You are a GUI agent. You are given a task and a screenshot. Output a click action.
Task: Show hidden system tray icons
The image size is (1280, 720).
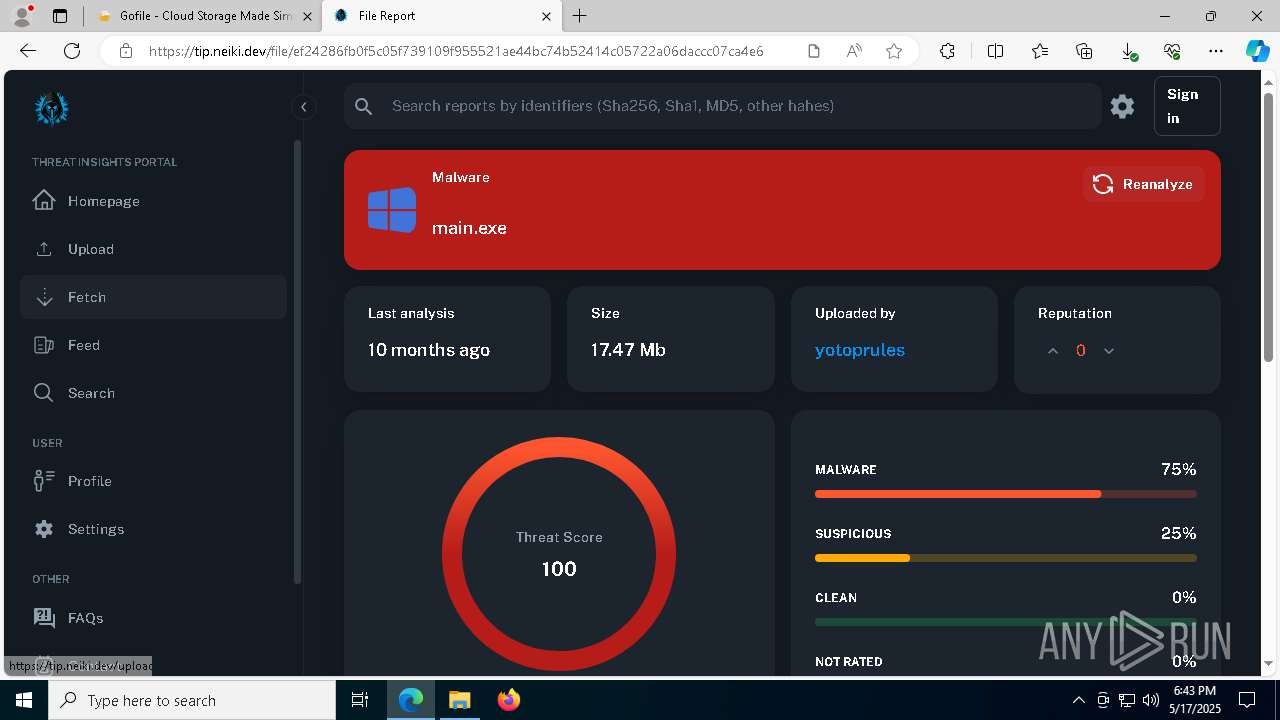point(1078,700)
